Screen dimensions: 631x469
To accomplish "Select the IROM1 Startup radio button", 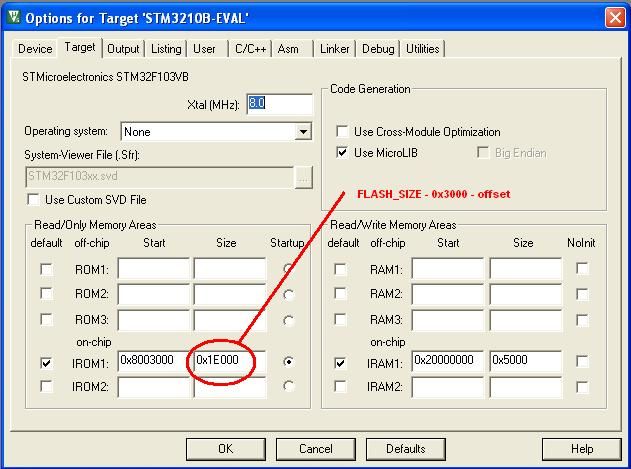I will click(289, 362).
